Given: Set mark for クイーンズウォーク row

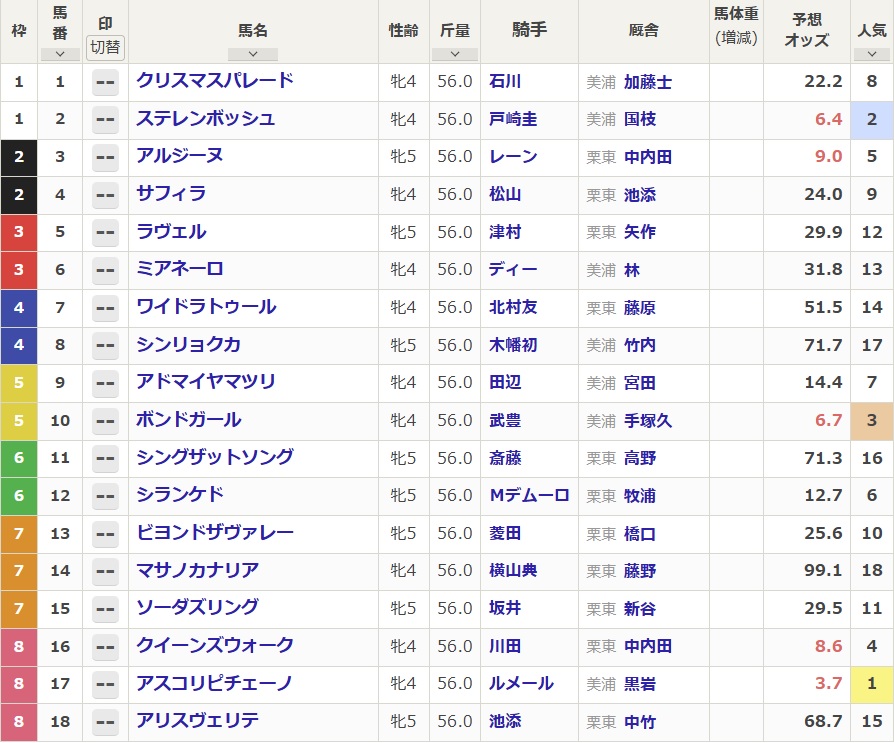Looking at the screenshot, I should [105, 647].
